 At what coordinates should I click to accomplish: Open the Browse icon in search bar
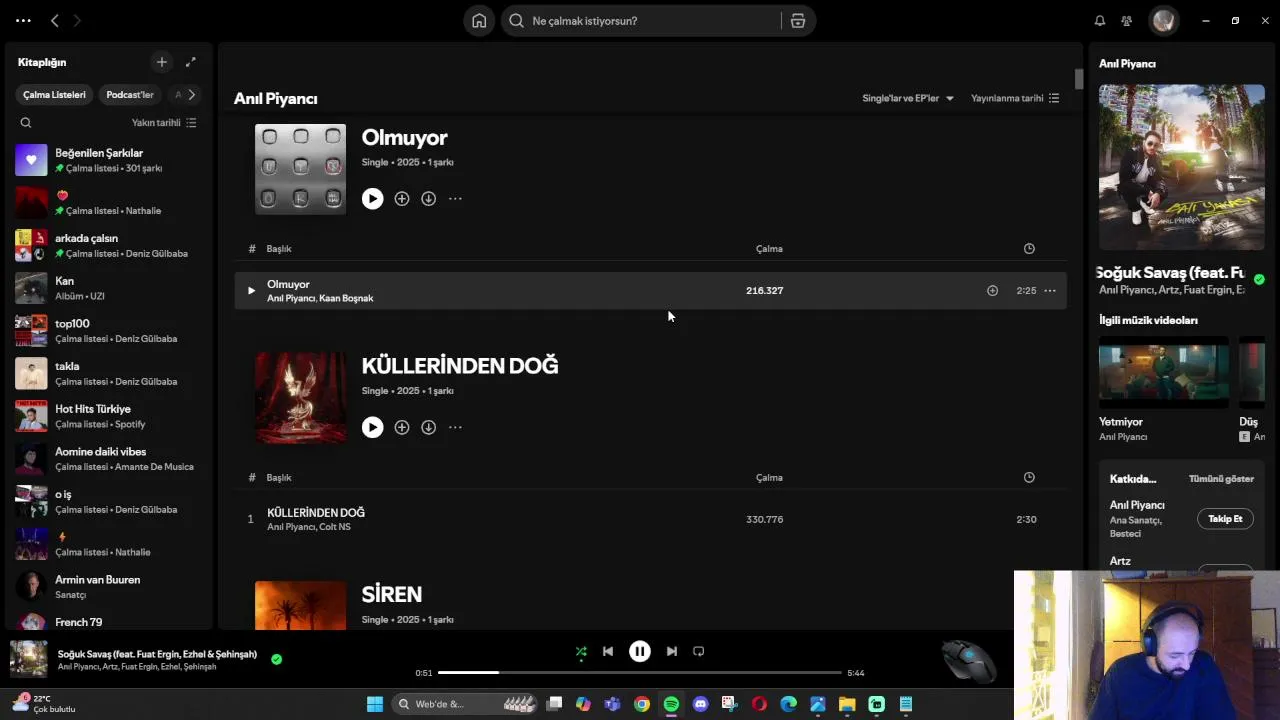click(798, 21)
